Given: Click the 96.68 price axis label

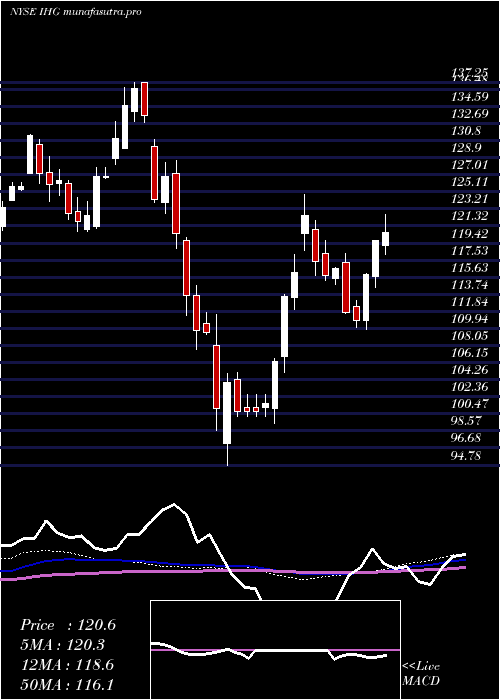Looking at the screenshot, I should coord(467,438).
